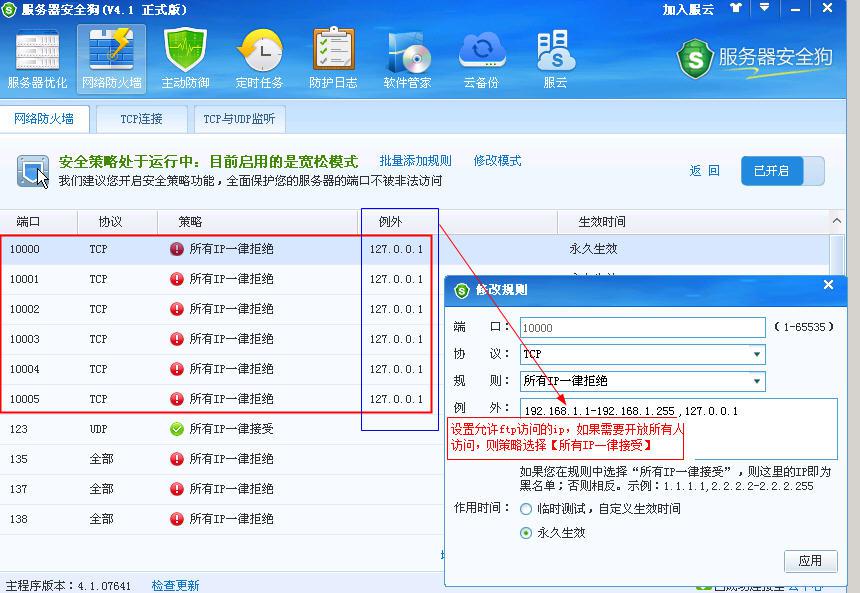Select 临时测试，自定义生效时间 radio button

[525, 509]
